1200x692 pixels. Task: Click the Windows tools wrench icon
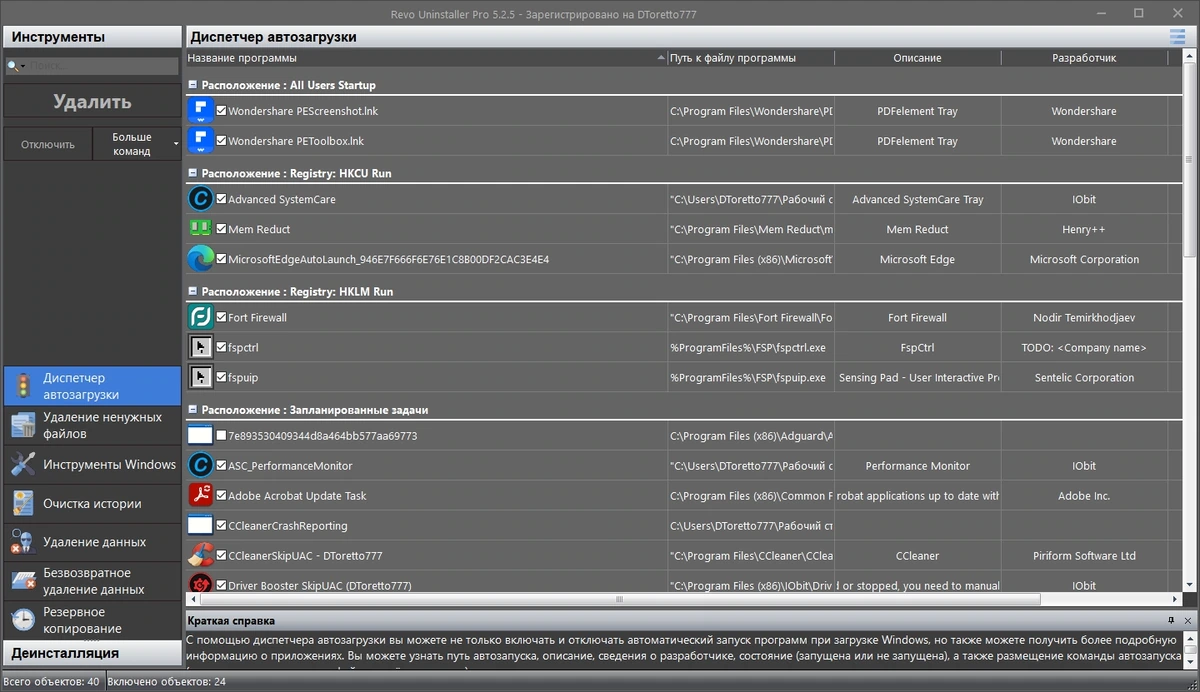pyautogui.click(x=23, y=464)
